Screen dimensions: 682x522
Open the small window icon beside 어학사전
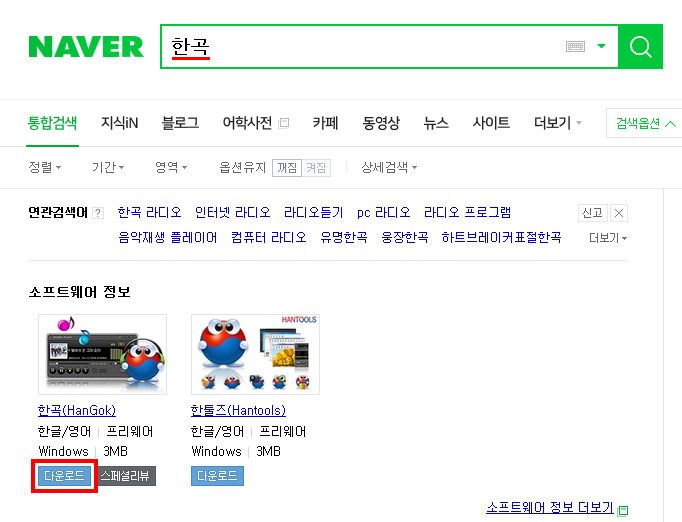click(284, 123)
